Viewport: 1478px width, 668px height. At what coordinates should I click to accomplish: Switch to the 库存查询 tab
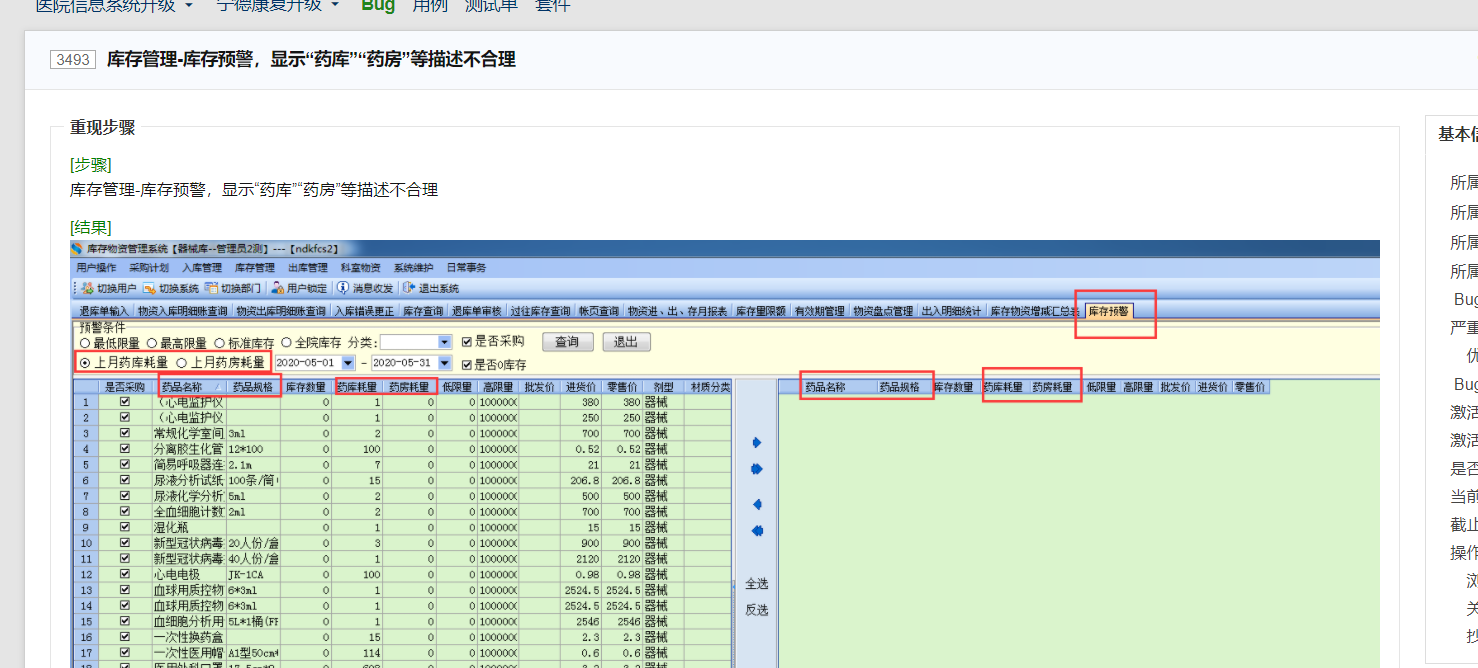click(424, 311)
